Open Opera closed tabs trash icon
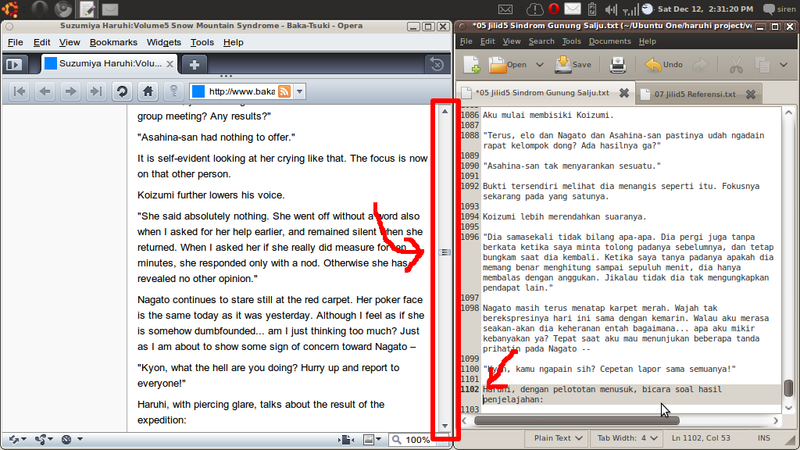800x450 pixels. (x=437, y=64)
